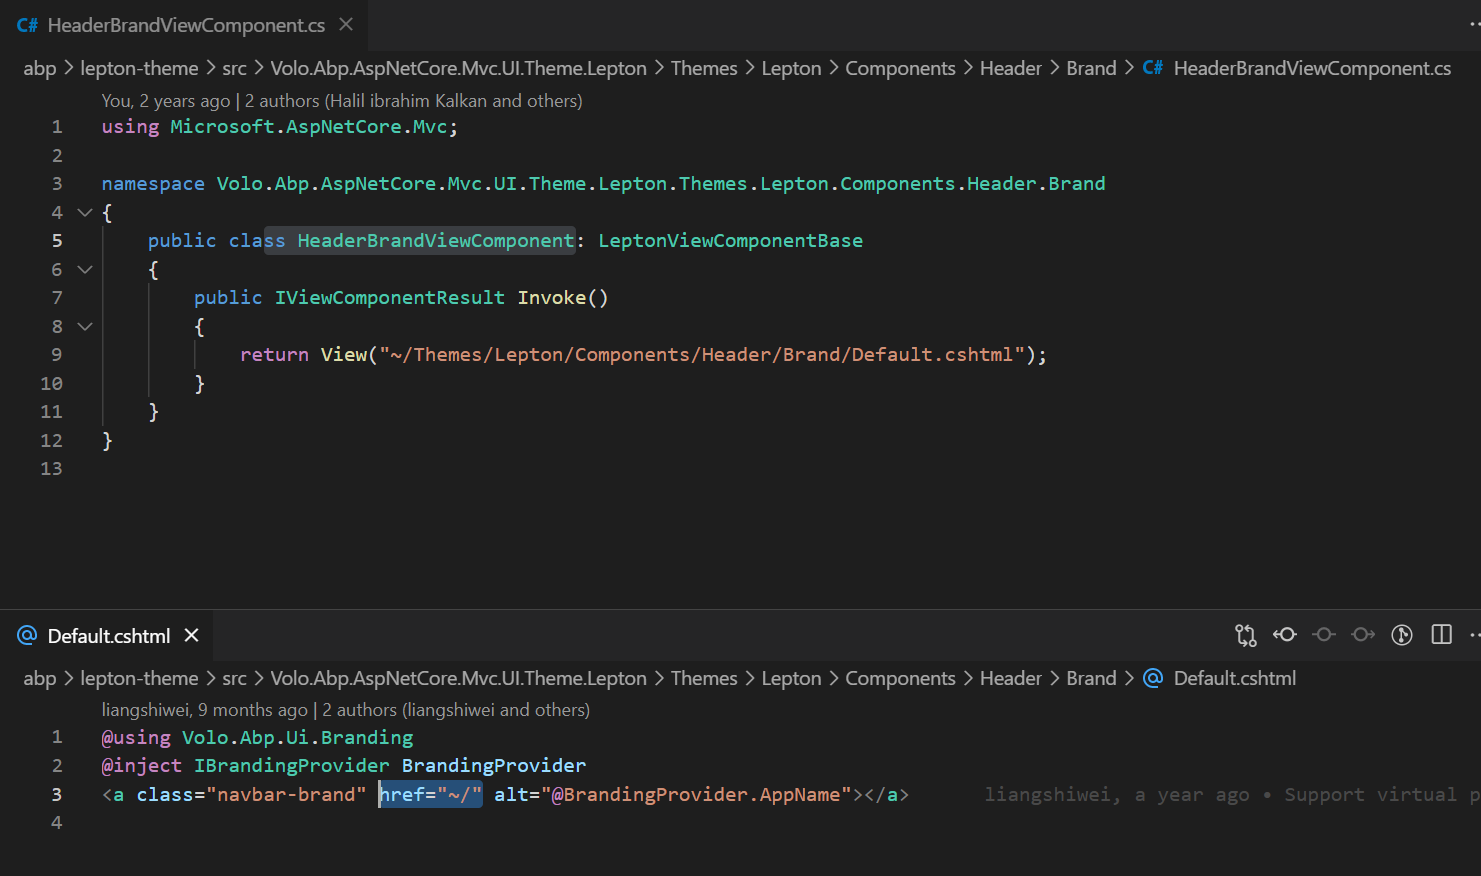Image resolution: width=1481 pixels, height=876 pixels.
Task: Click "liangshiwei, 9 months ago" code lens
Action: click(x=204, y=710)
